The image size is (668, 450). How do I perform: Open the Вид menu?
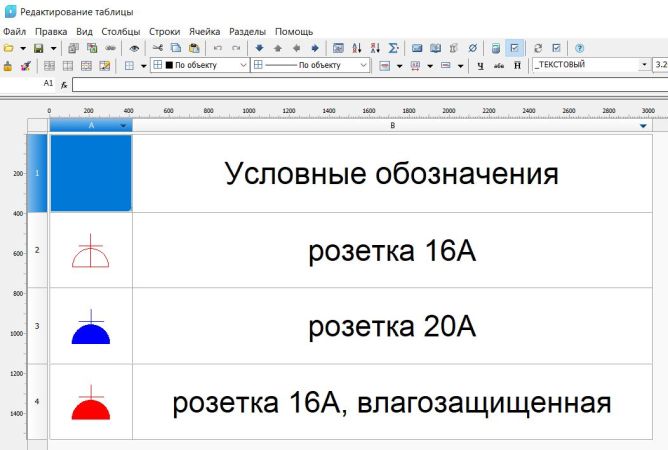pyautogui.click(x=84, y=32)
